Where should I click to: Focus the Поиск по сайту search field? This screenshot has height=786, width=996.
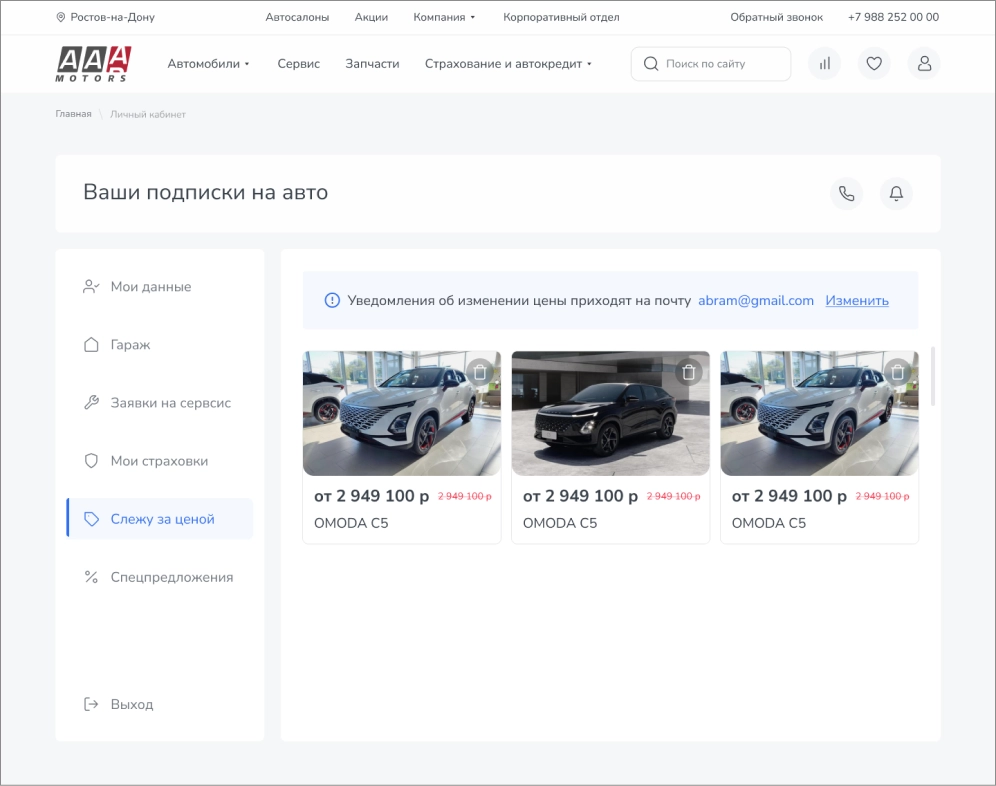click(x=711, y=64)
